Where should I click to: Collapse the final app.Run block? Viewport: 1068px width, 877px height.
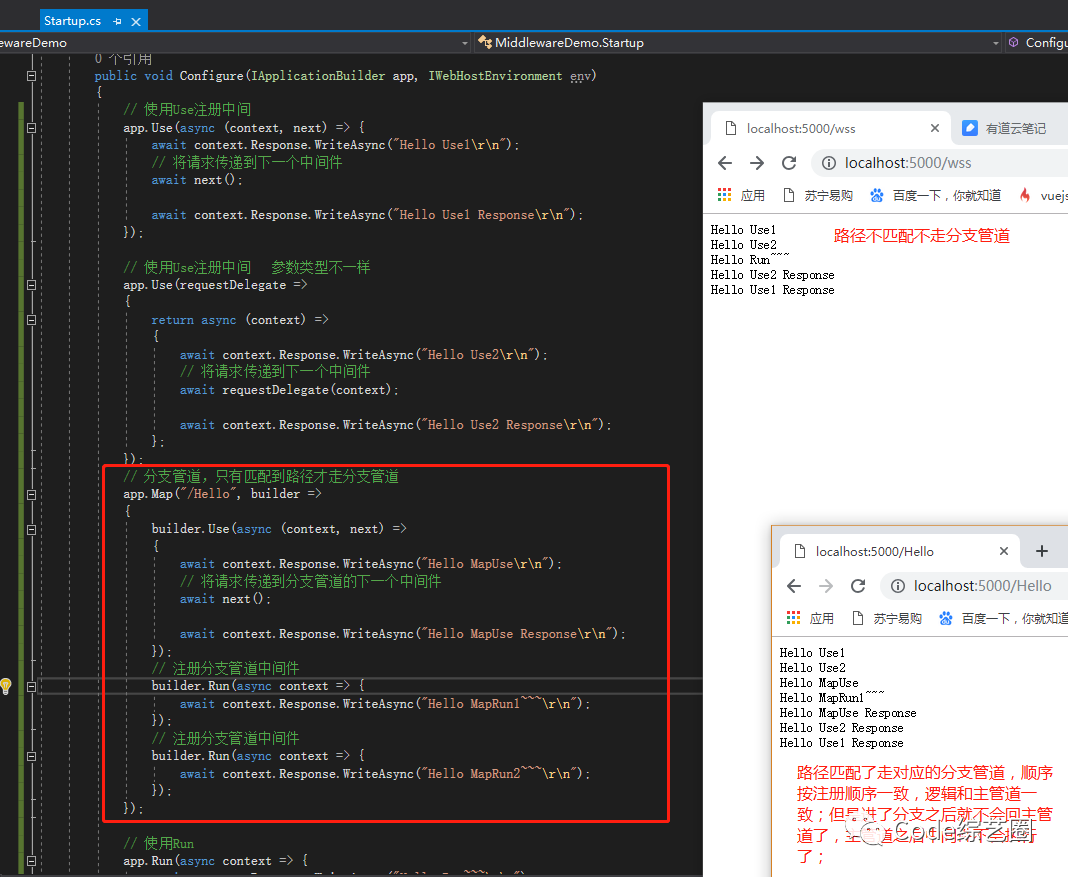(x=31, y=861)
